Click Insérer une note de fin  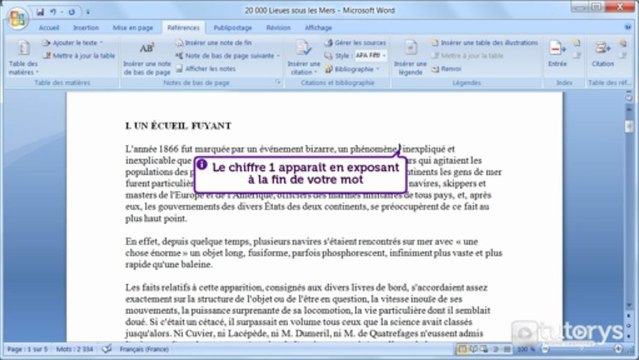tap(214, 43)
